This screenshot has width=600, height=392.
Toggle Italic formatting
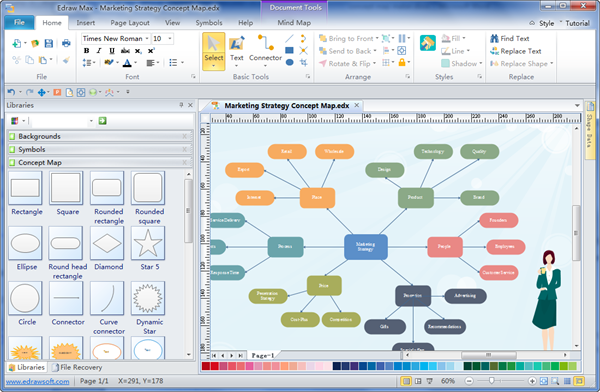coord(99,51)
